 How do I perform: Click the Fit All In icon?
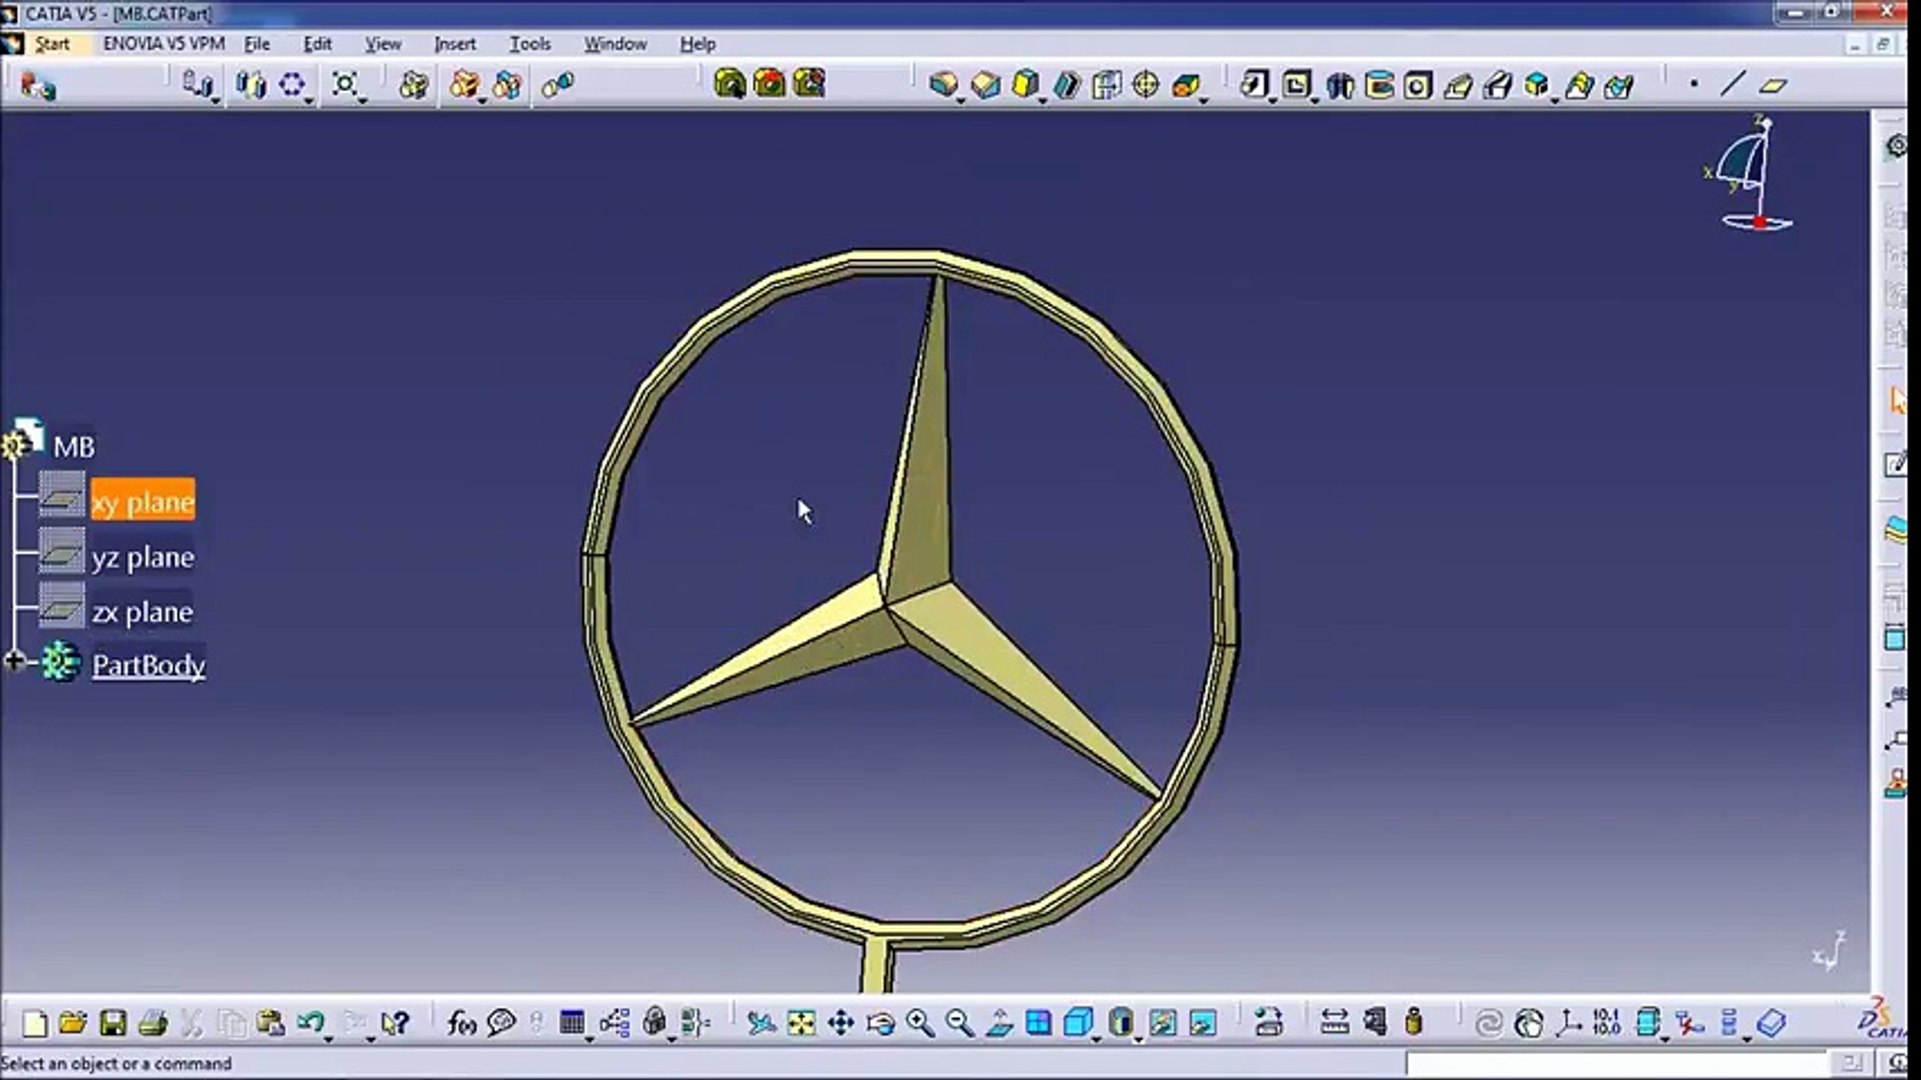tap(800, 1024)
